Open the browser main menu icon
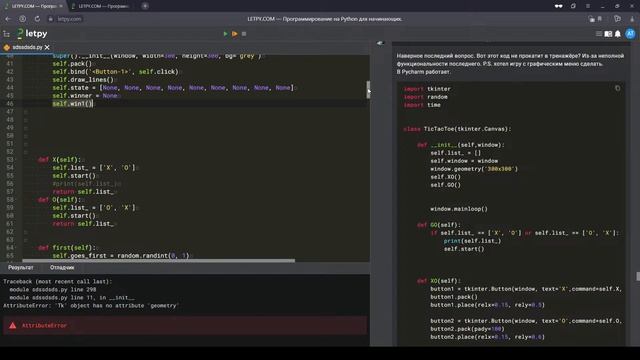 click(x=588, y=6)
